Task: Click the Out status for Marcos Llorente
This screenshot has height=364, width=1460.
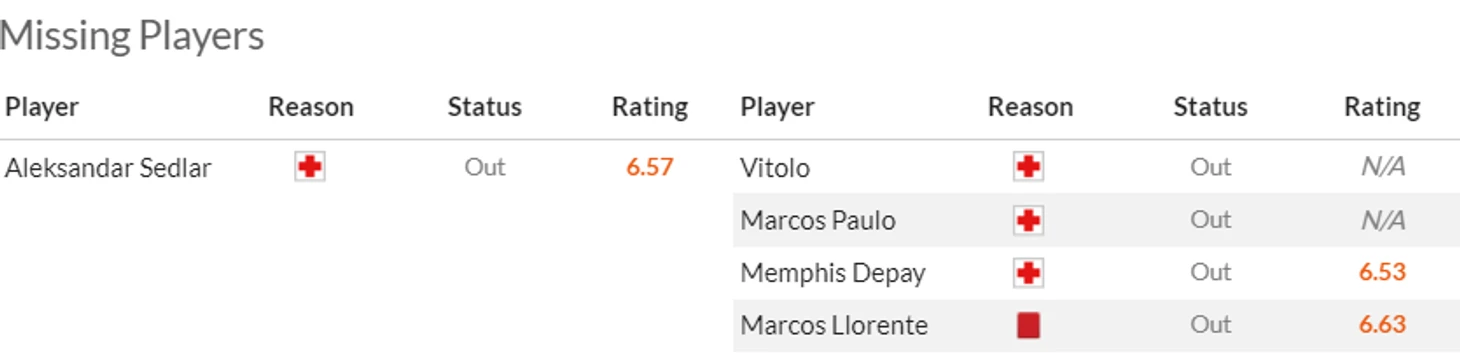Action: tap(1210, 325)
